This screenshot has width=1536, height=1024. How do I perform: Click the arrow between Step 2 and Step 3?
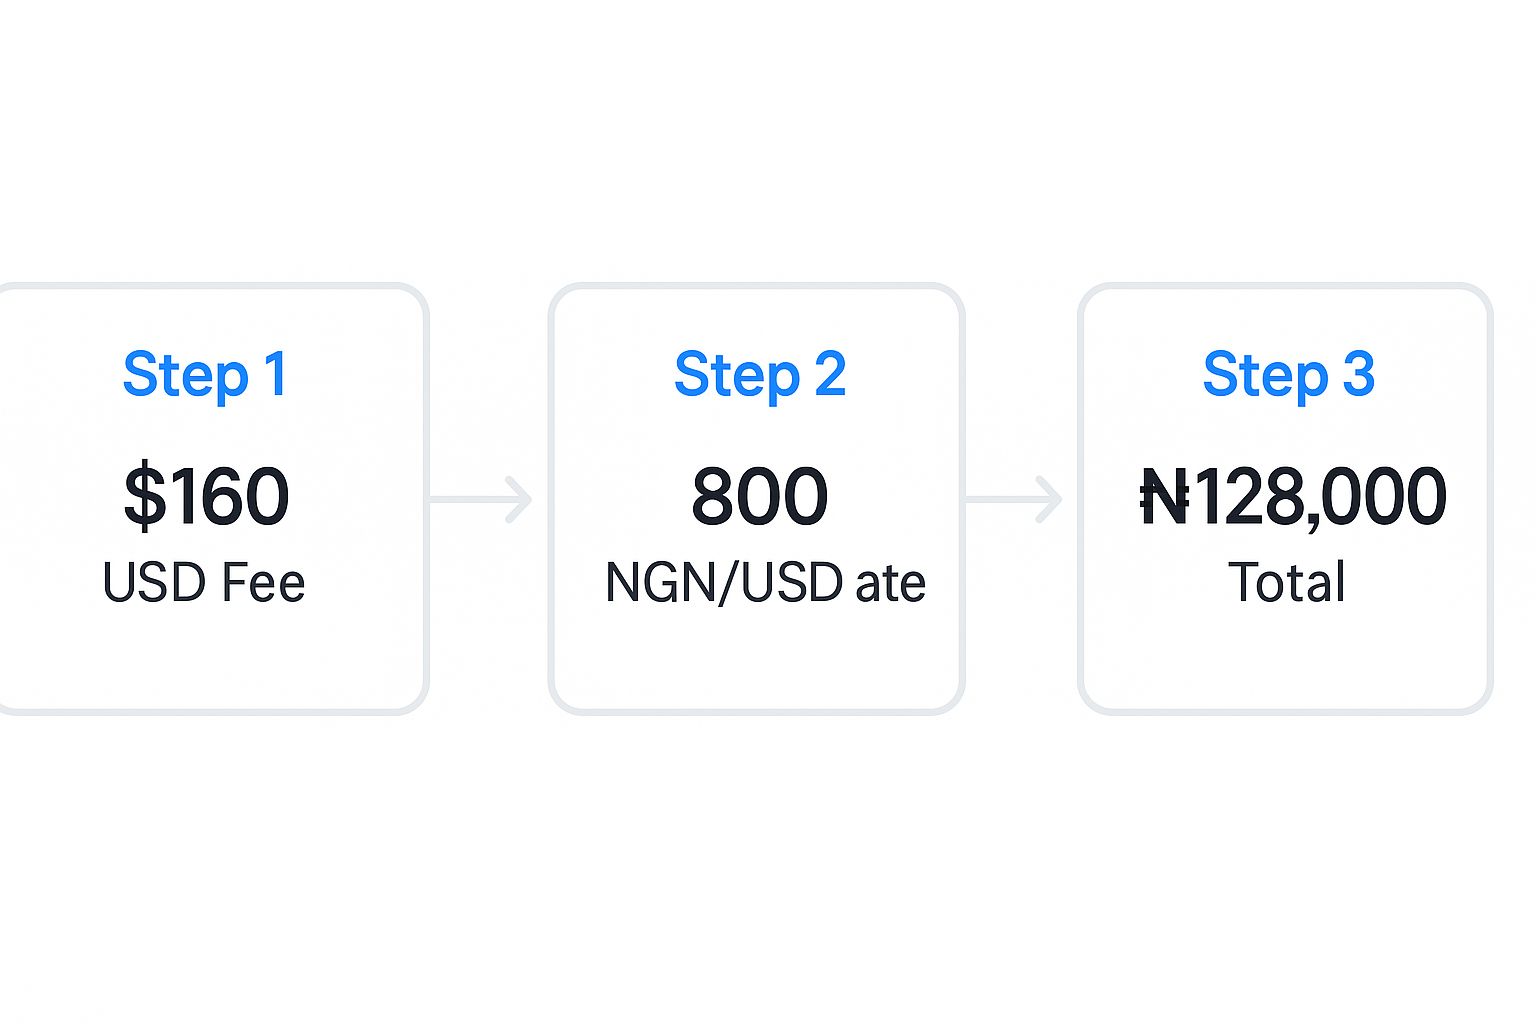(1012, 499)
